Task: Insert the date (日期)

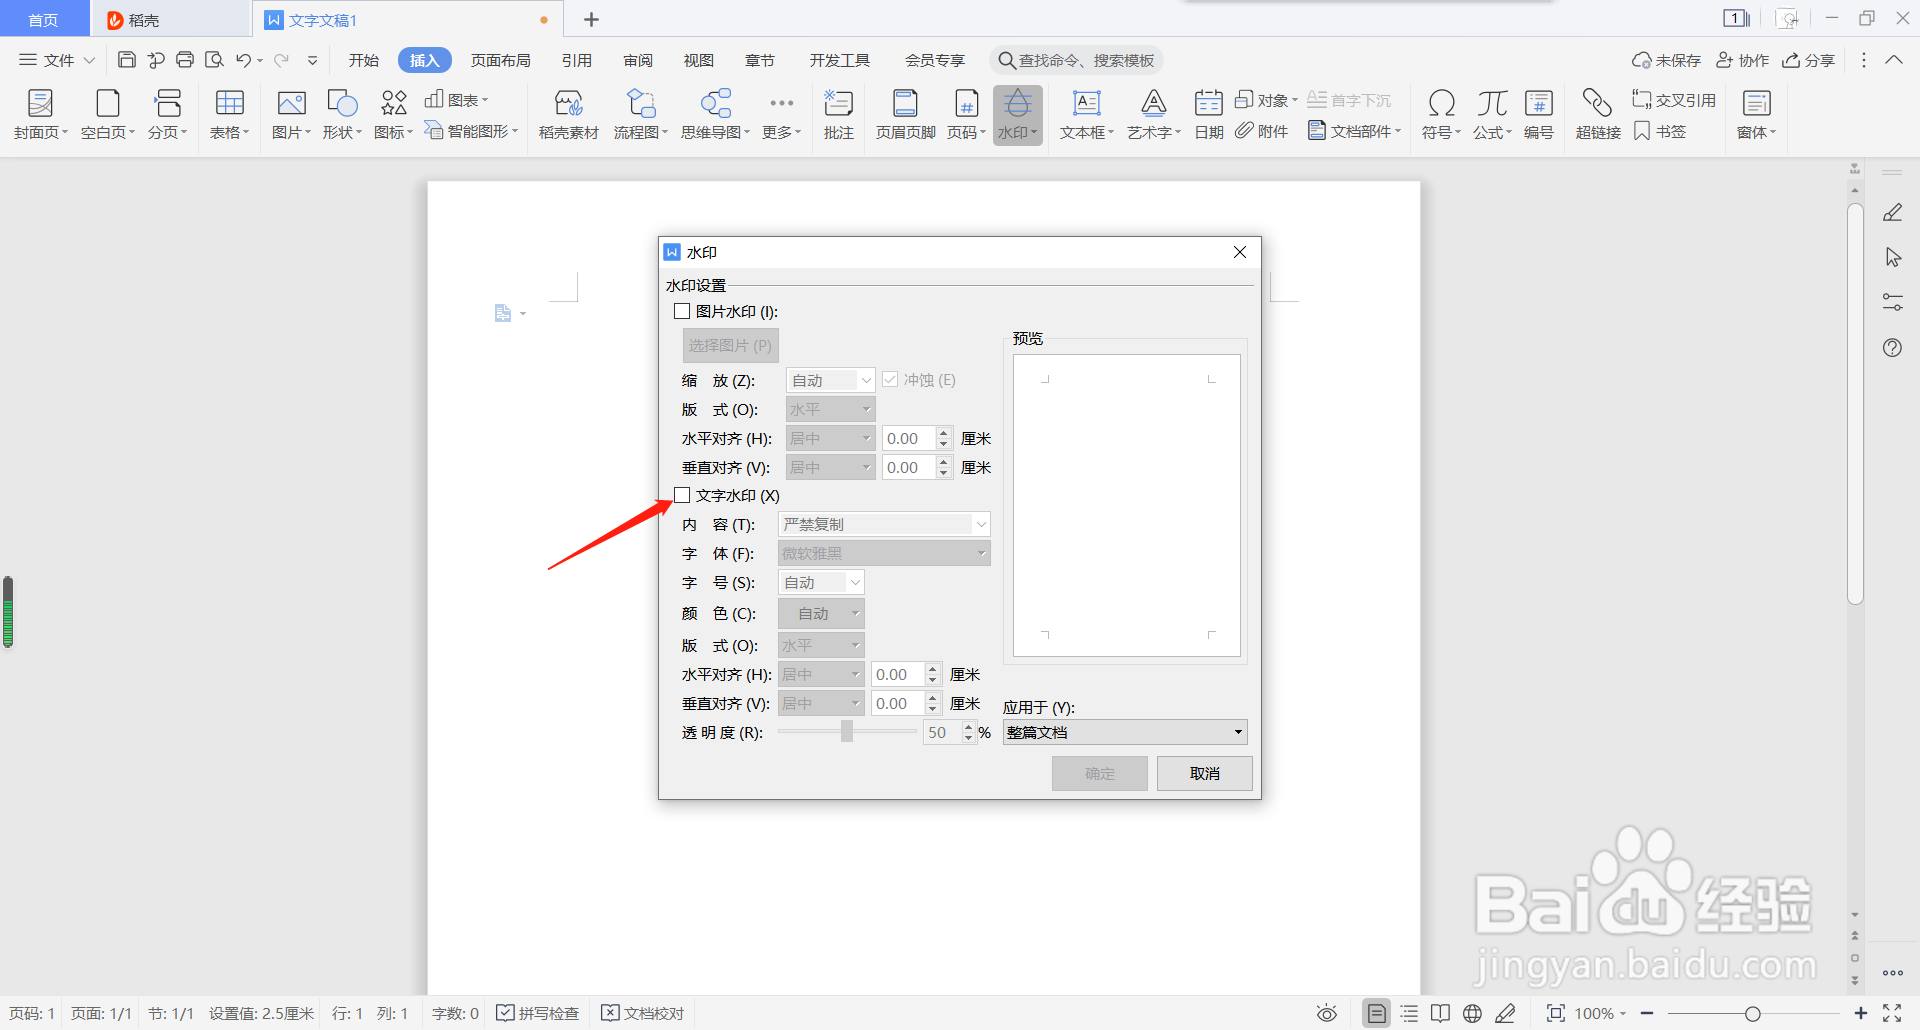Action: click(x=1209, y=115)
